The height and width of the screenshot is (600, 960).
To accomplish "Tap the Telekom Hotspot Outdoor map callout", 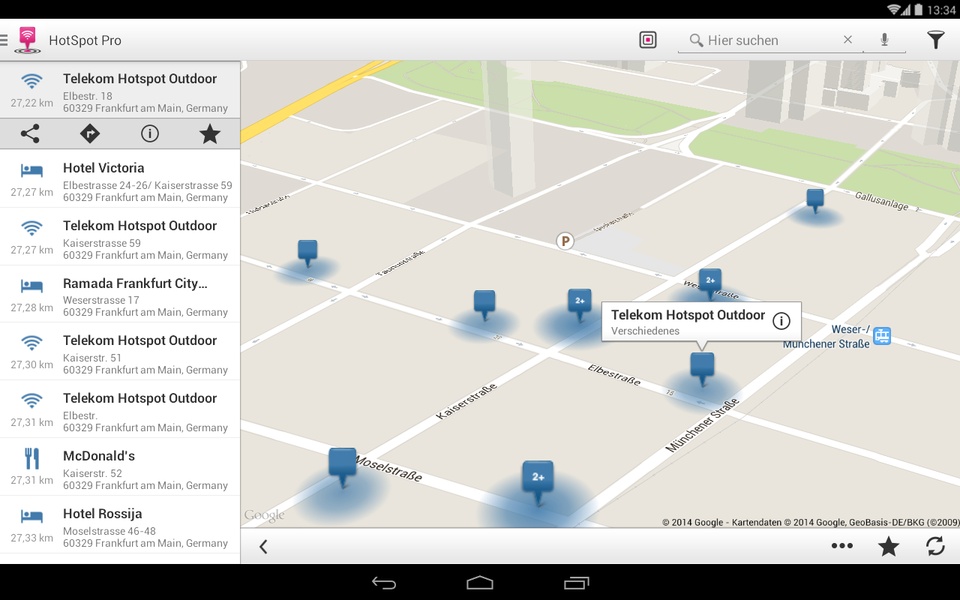I will coord(701,321).
